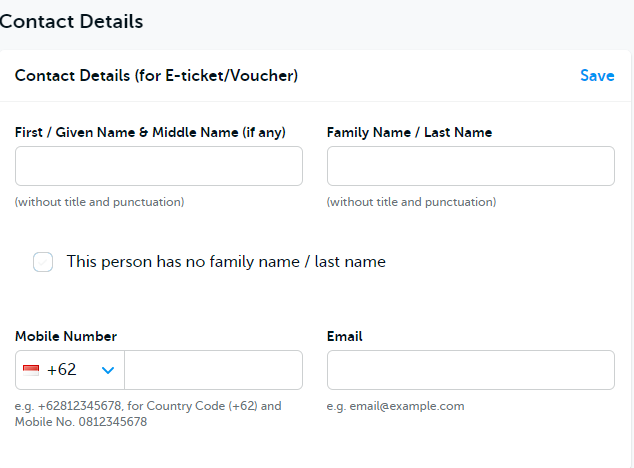Tick the no family name checkbox
The width and height of the screenshot is (634, 468).
[43, 262]
